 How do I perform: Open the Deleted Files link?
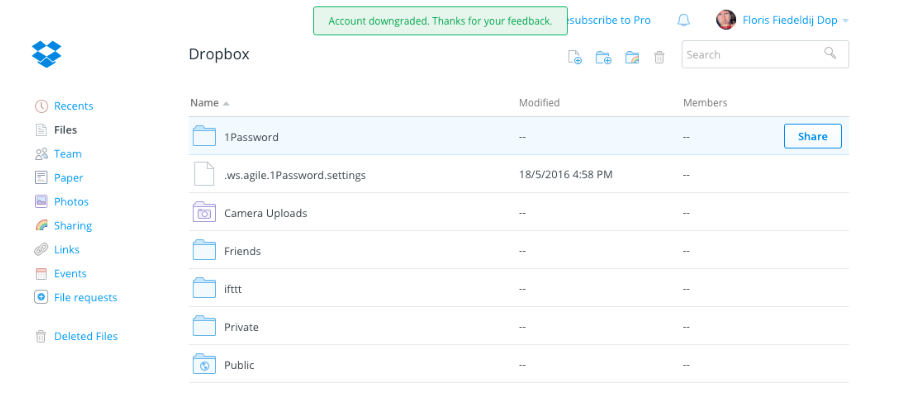coord(85,337)
